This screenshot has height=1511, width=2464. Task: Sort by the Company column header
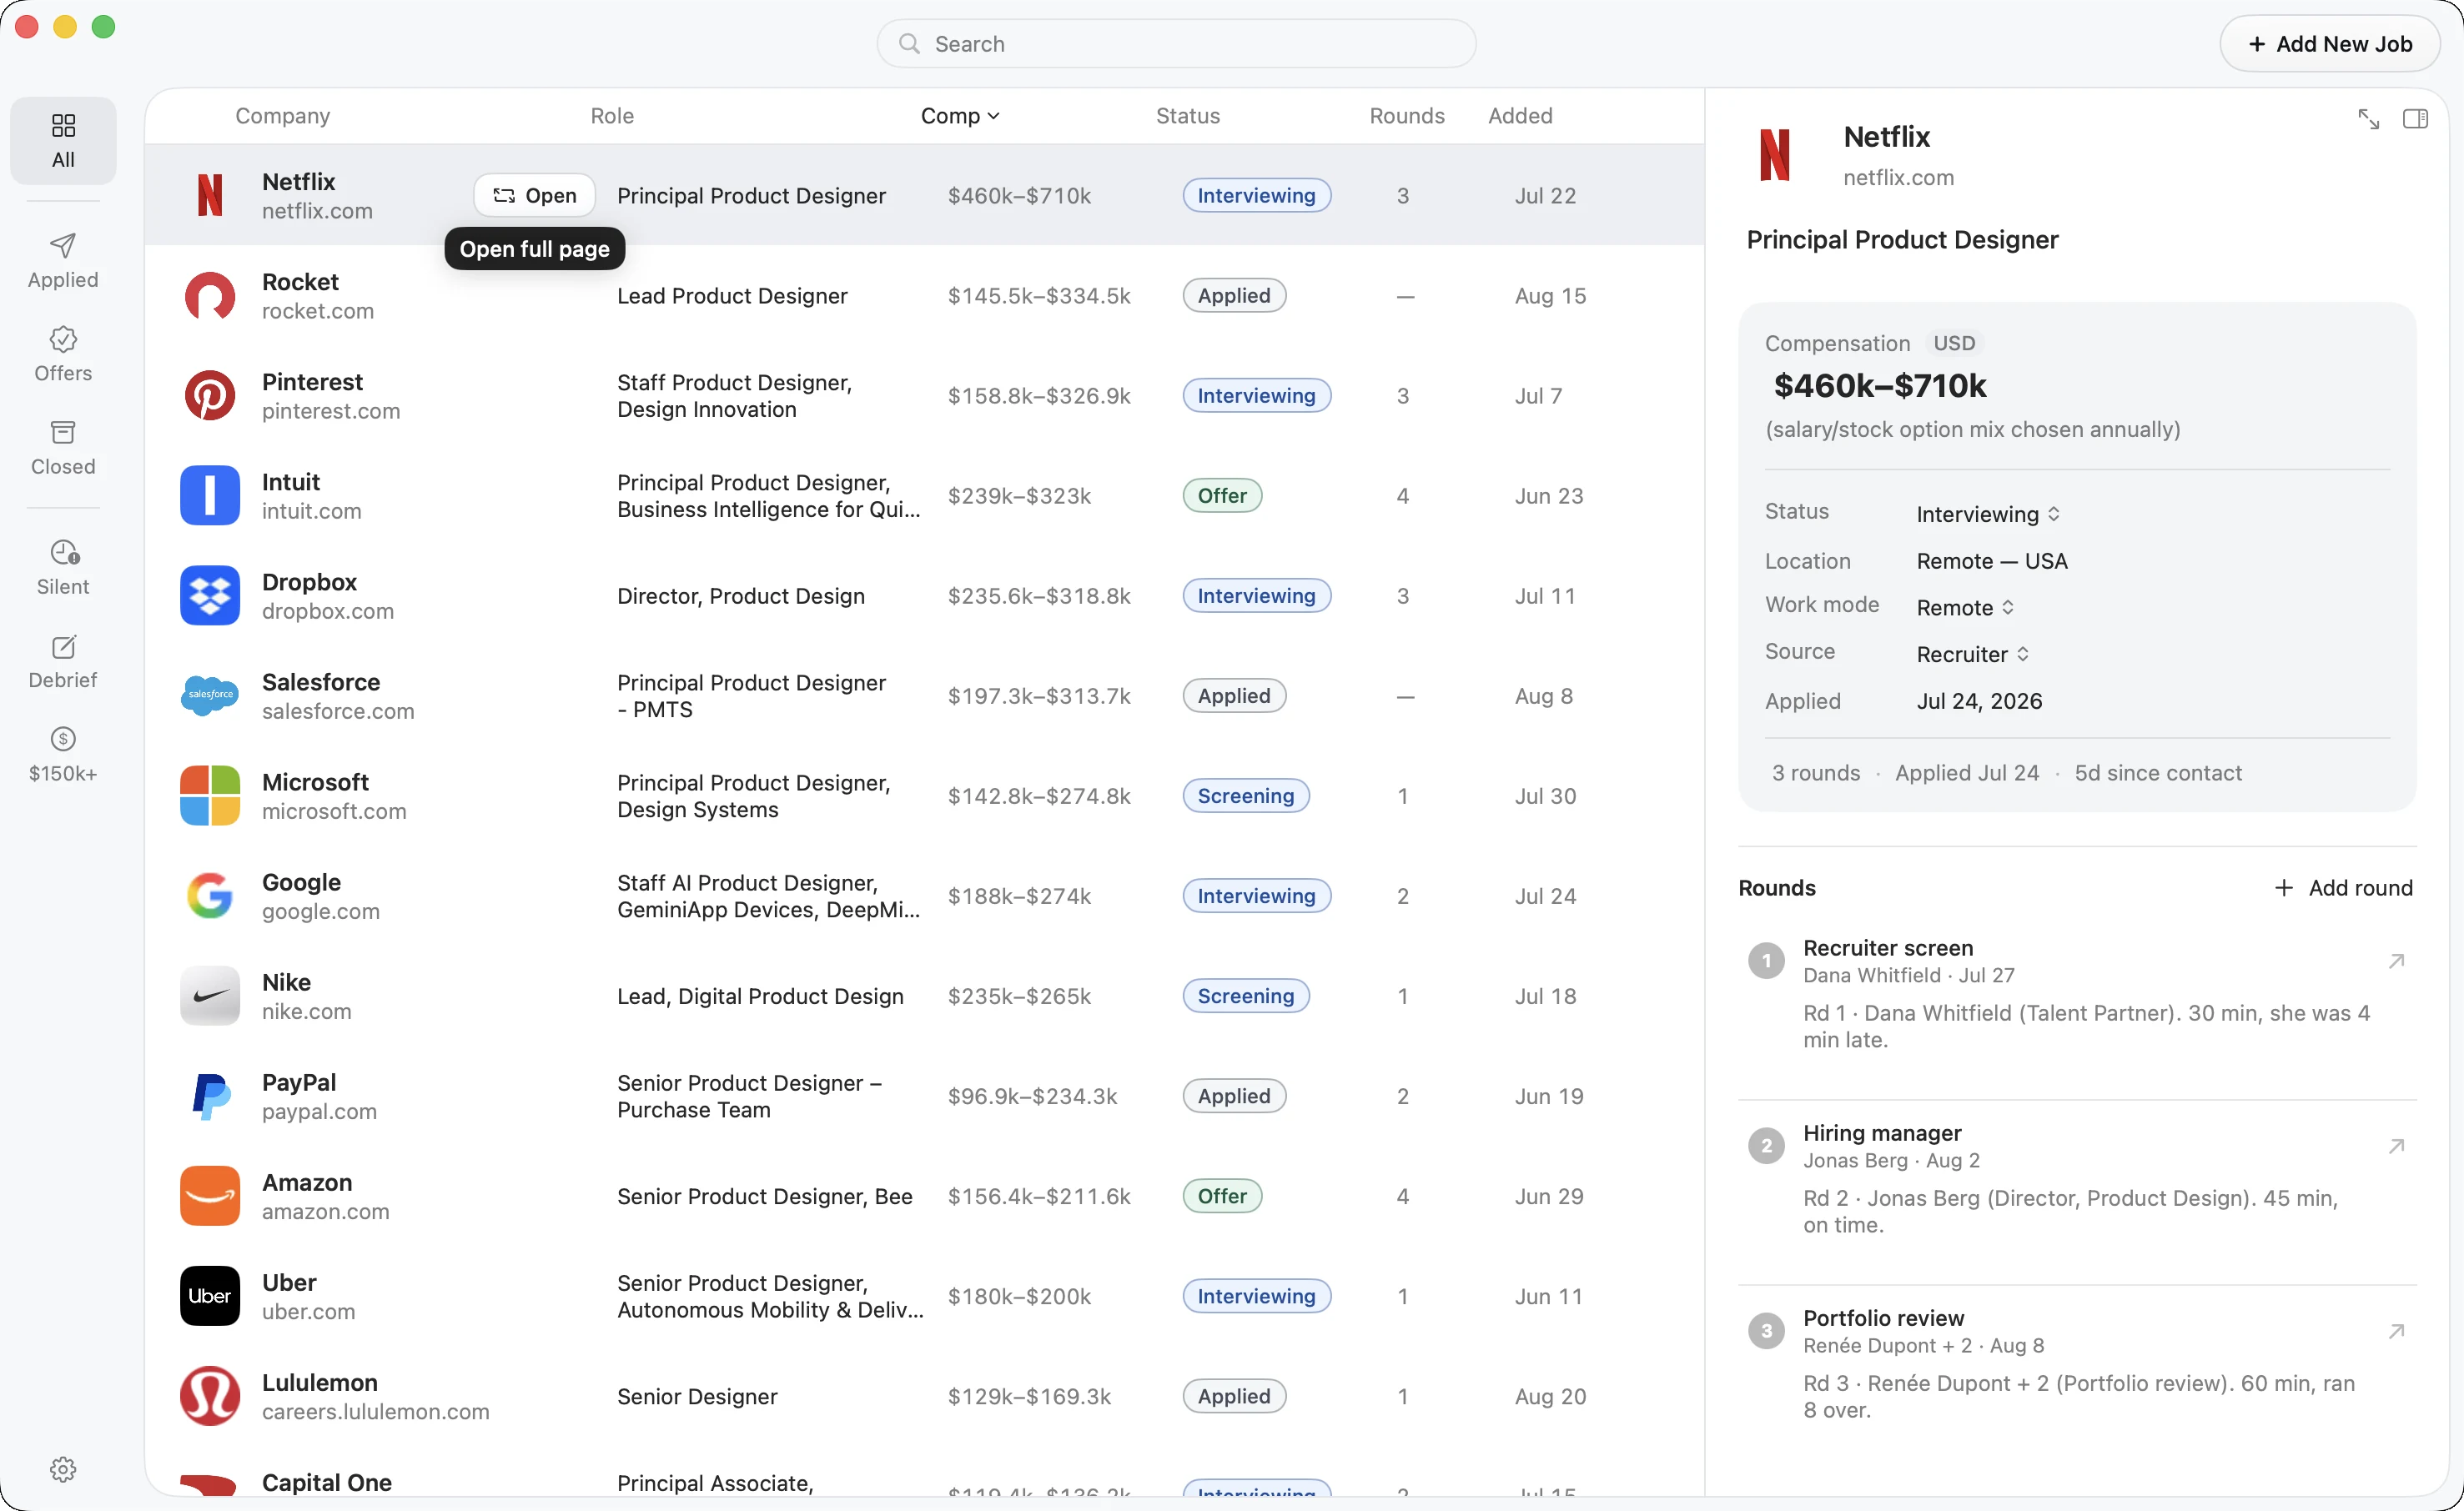(283, 116)
